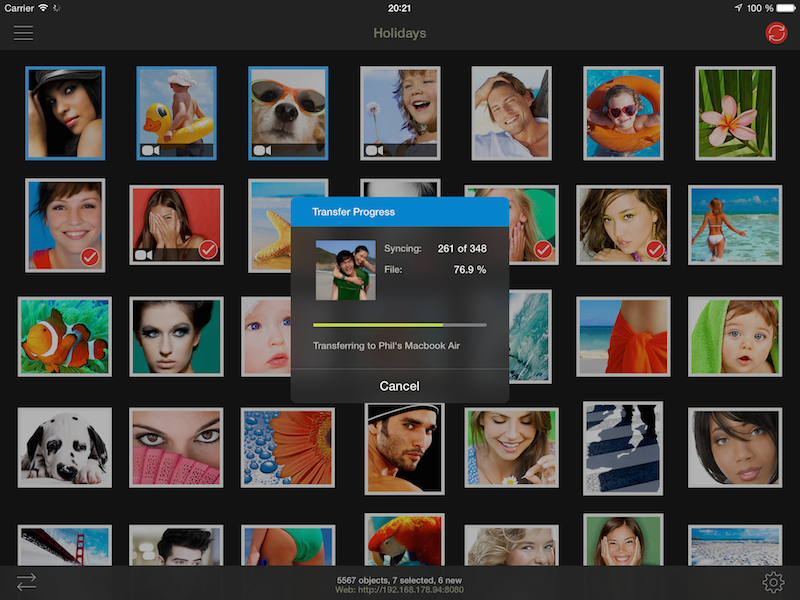Image resolution: width=800 pixels, height=600 pixels.
Task: Select the laughing man on beach photo
Action: coord(511,113)
